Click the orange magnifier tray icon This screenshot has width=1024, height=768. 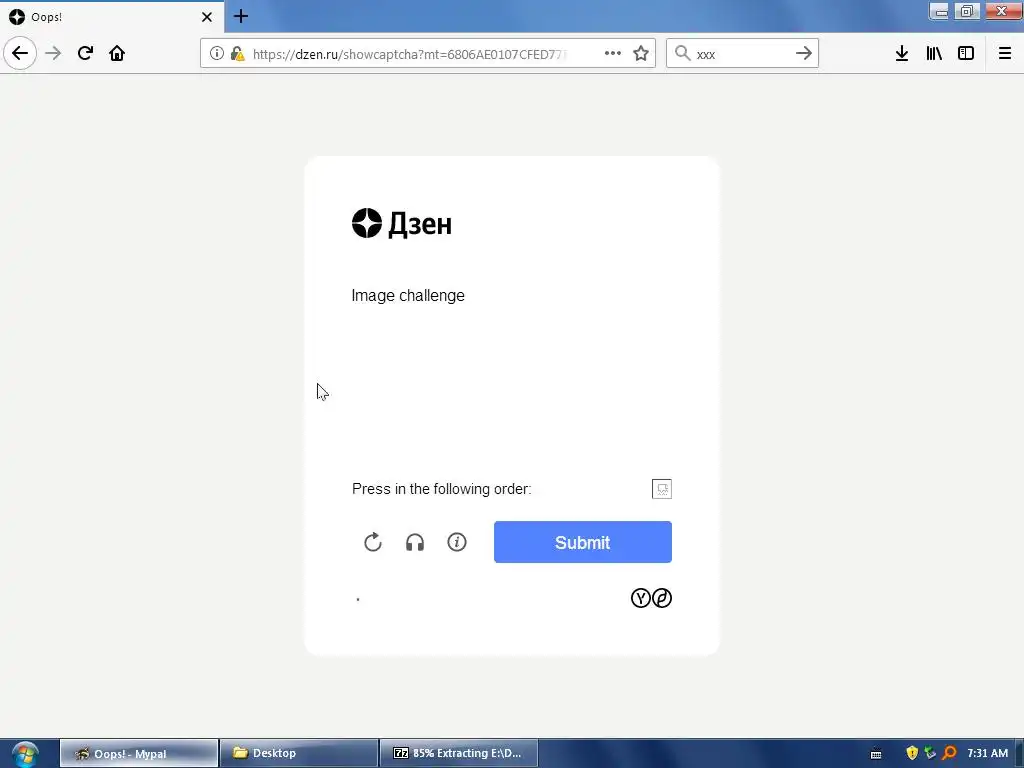[x=950, y=753]
